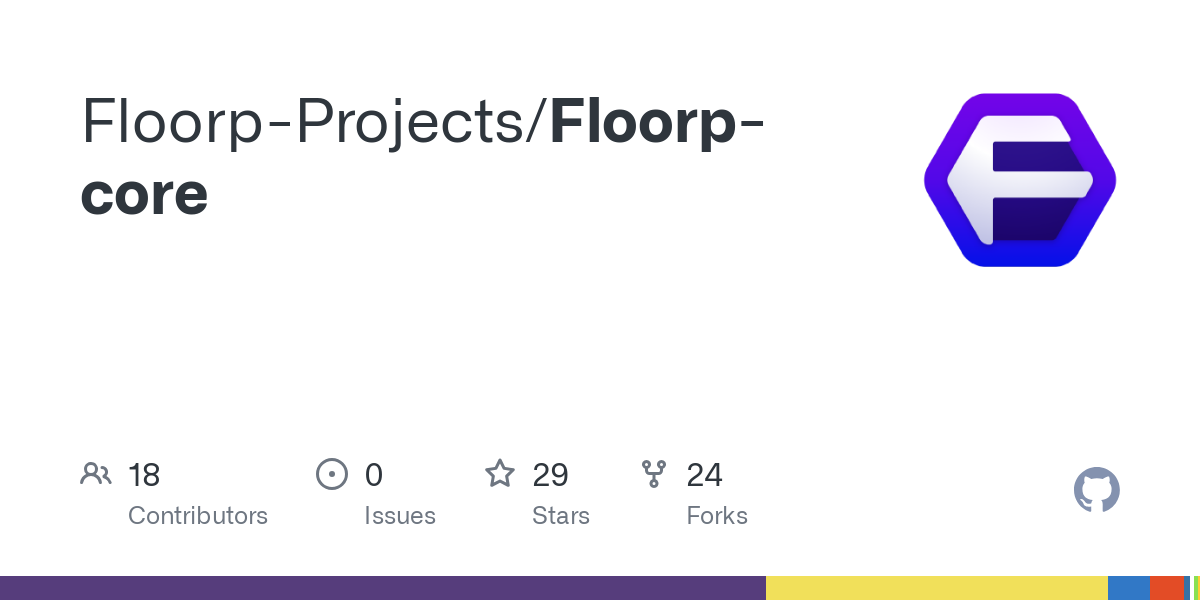Click the forks branch icon

[654, 474]
